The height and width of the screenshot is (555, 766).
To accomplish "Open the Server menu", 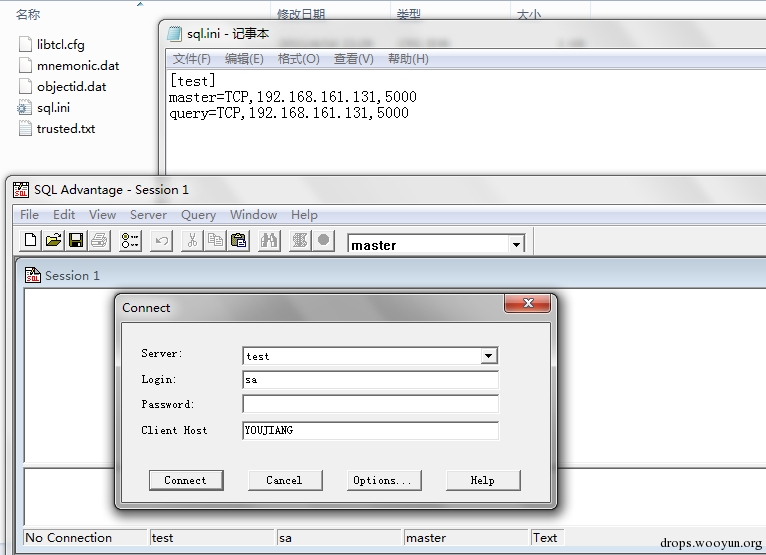I will [x=149, y=214].
